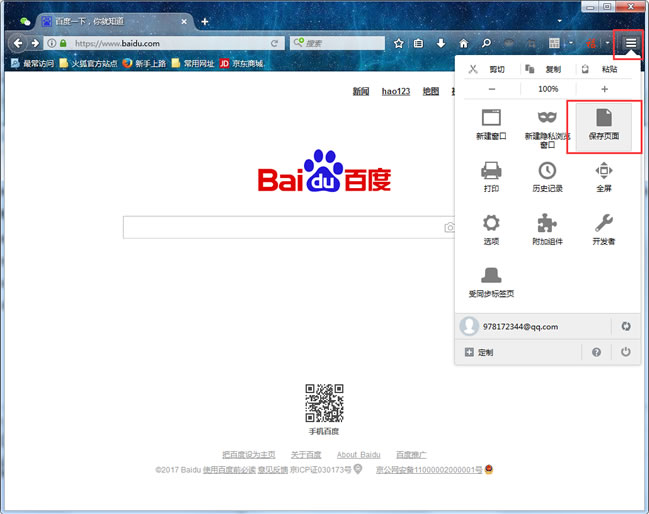Open the downloads arrow icon
Screen dimensions: 649x514
(441, 43)
